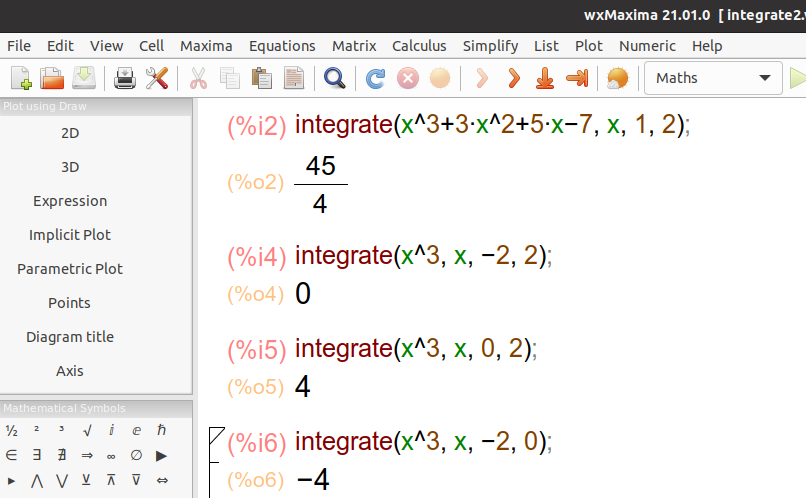Open a document using the folder icon
The width and height of the screenshot is (806, 498).
[52, 78]
